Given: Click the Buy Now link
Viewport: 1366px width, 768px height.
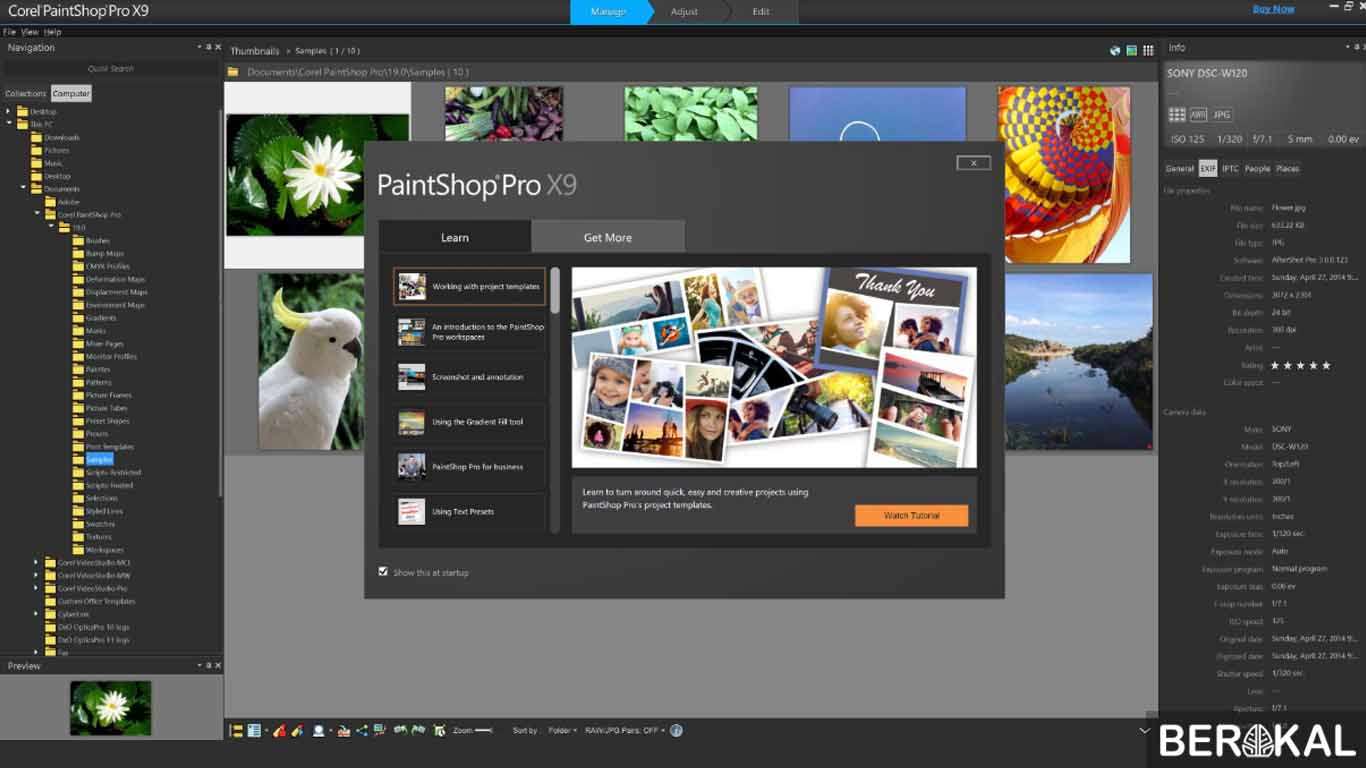Looking at the screenshot, I should coord(1274,9).
